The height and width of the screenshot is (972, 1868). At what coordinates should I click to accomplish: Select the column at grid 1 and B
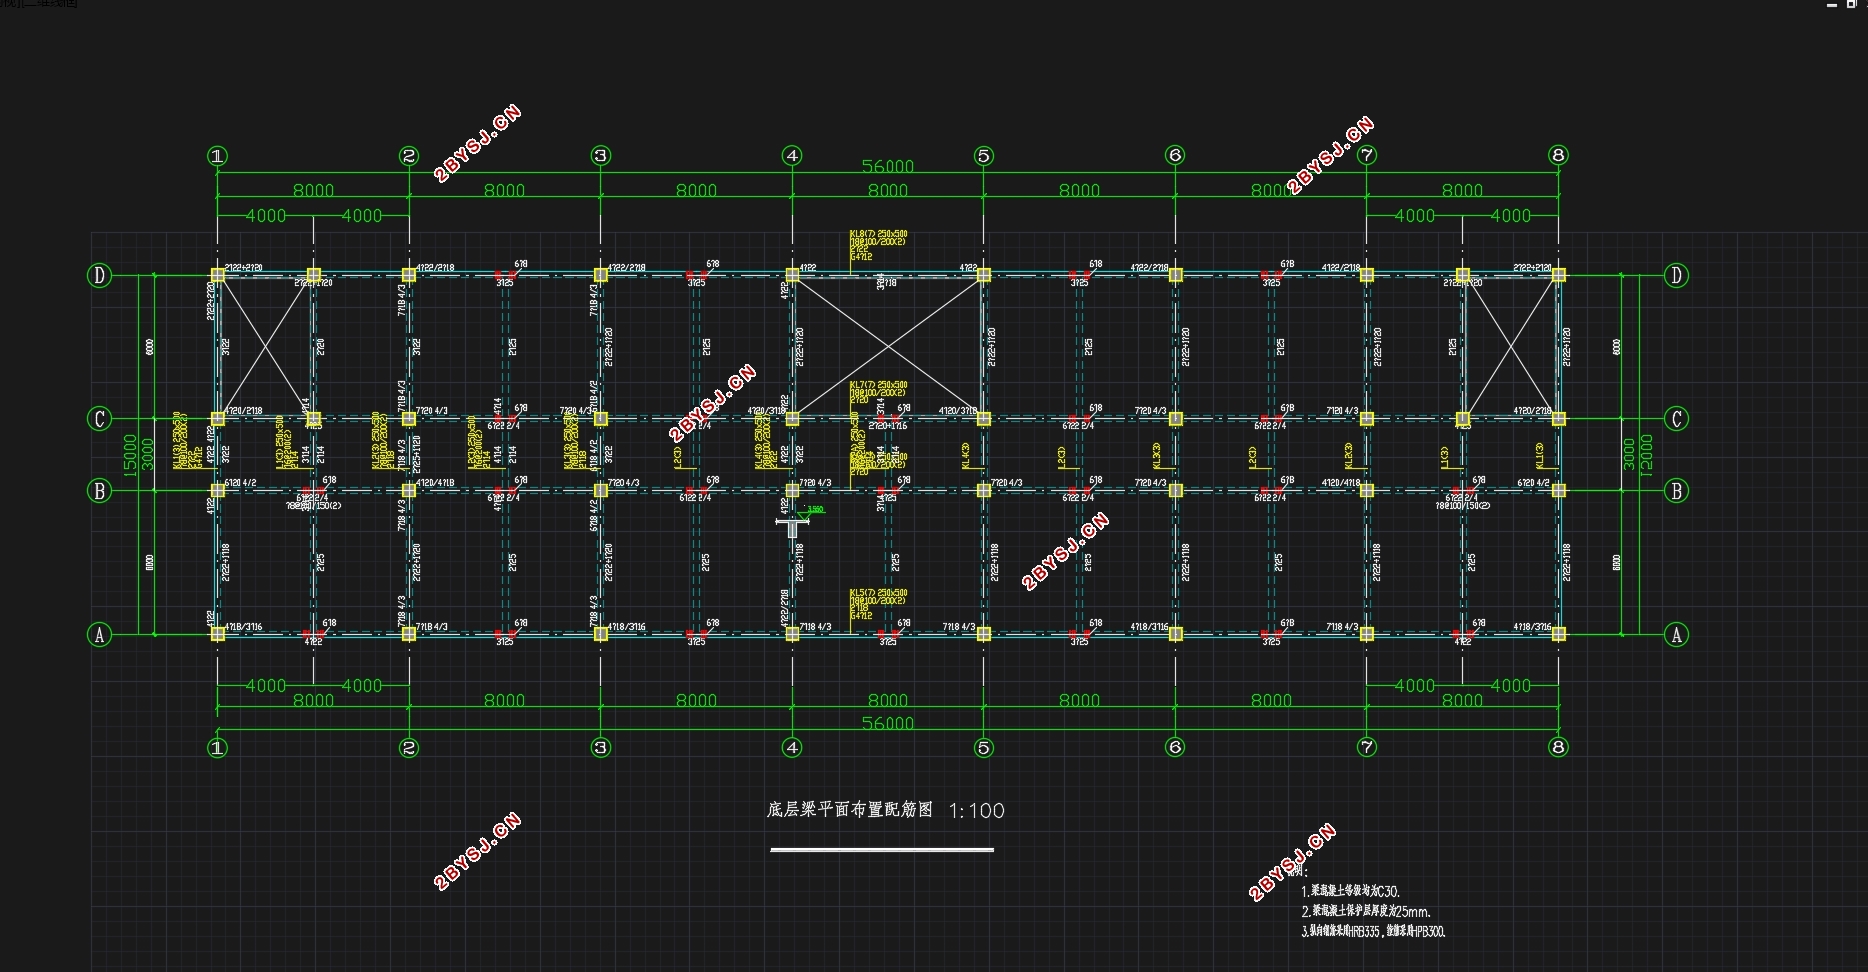click(x=217, y=490)
